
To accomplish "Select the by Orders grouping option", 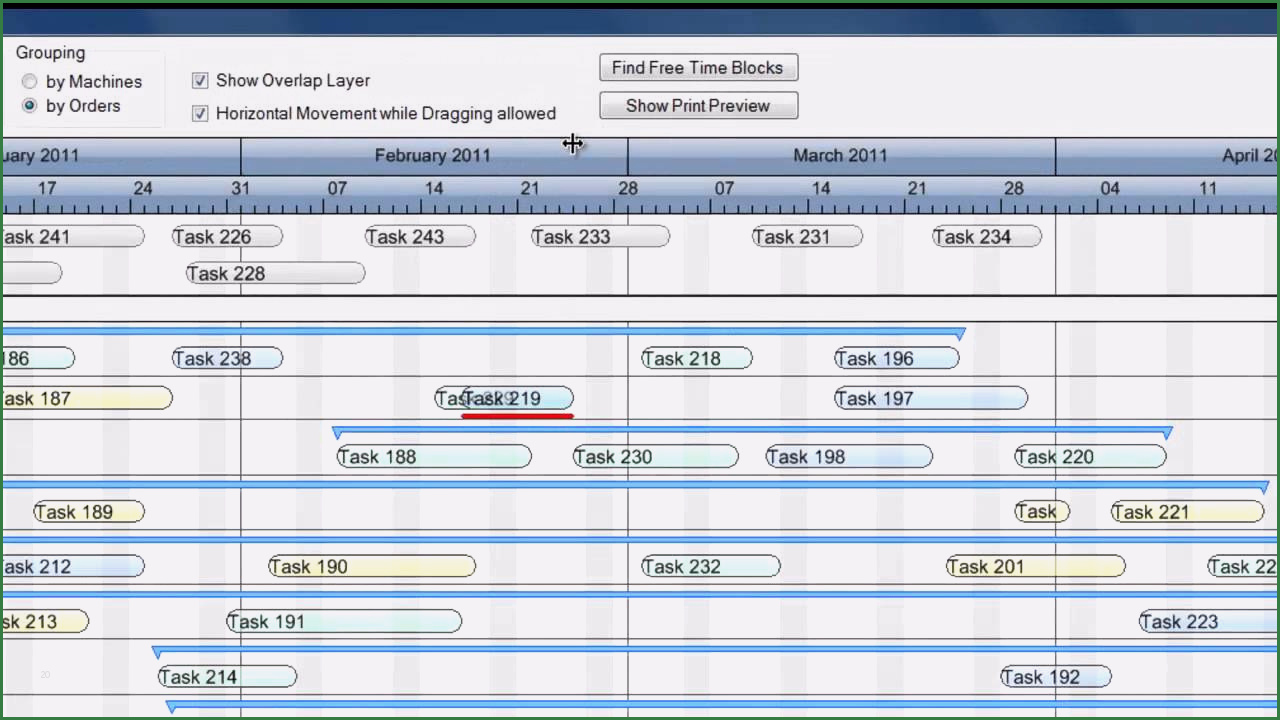I will point(30,106).
